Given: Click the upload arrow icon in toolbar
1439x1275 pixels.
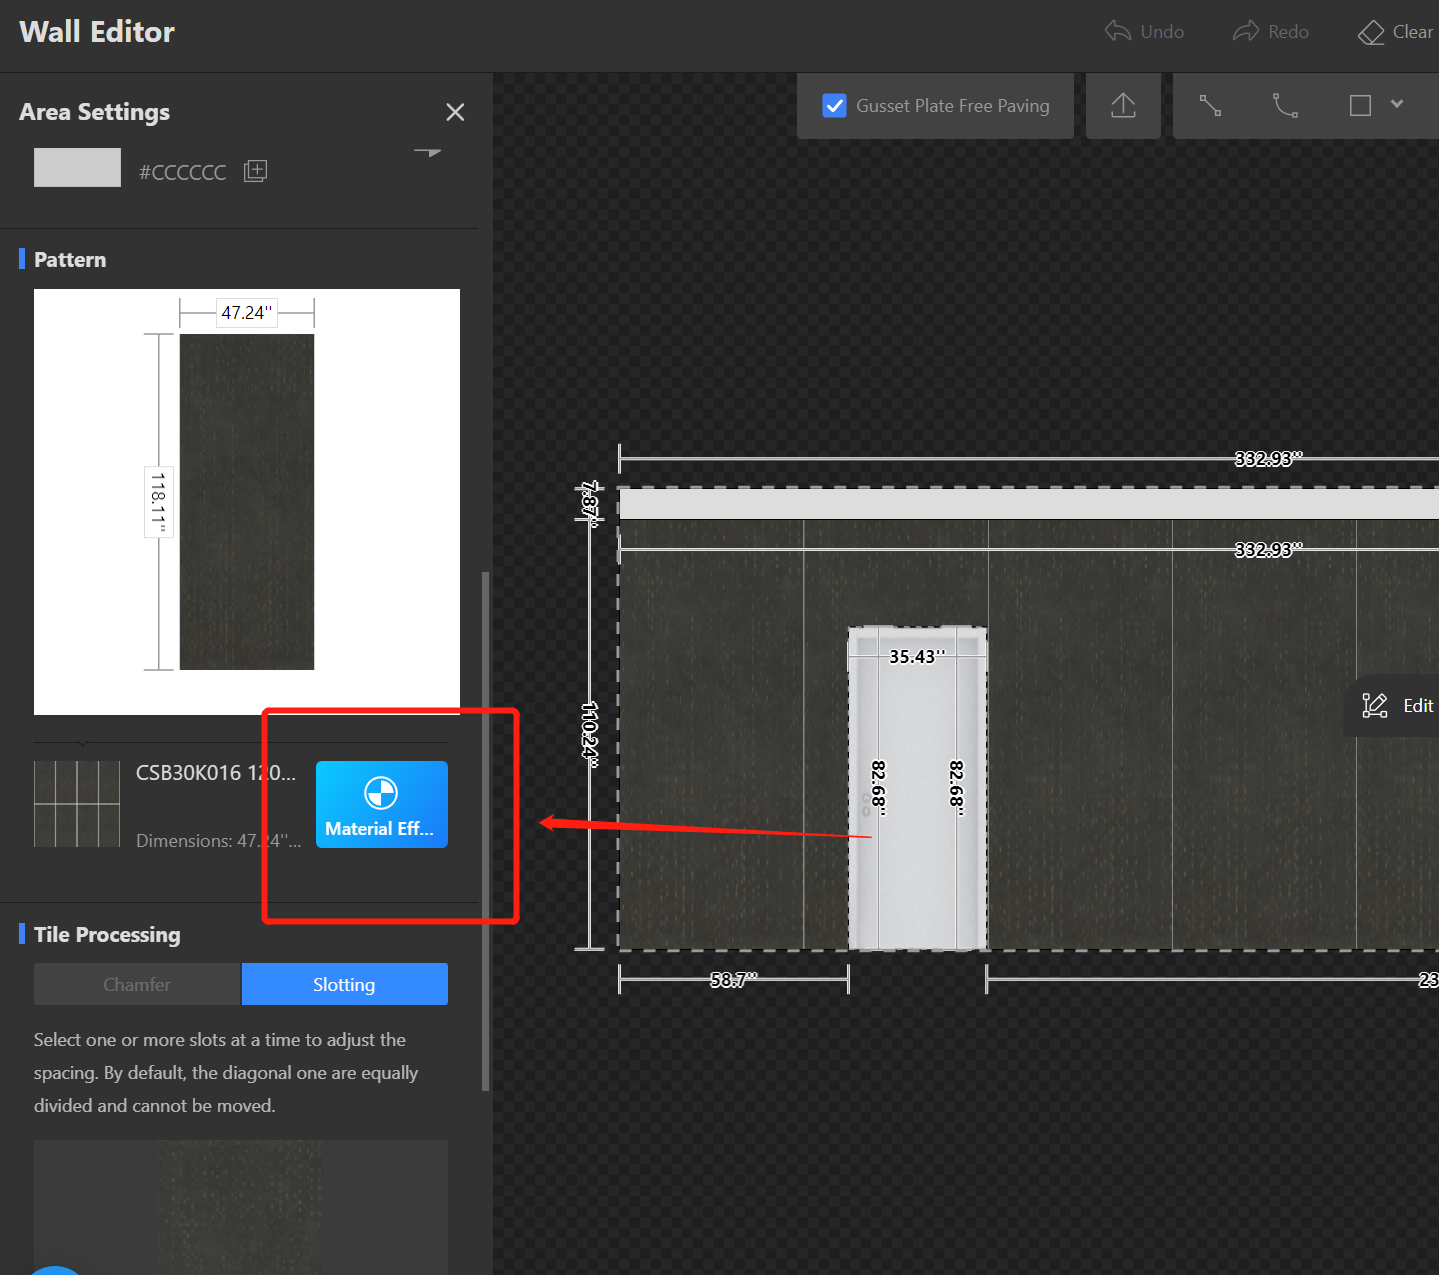Looking at the screenshot, I should pyautogui.click(x=1123, y=106).
